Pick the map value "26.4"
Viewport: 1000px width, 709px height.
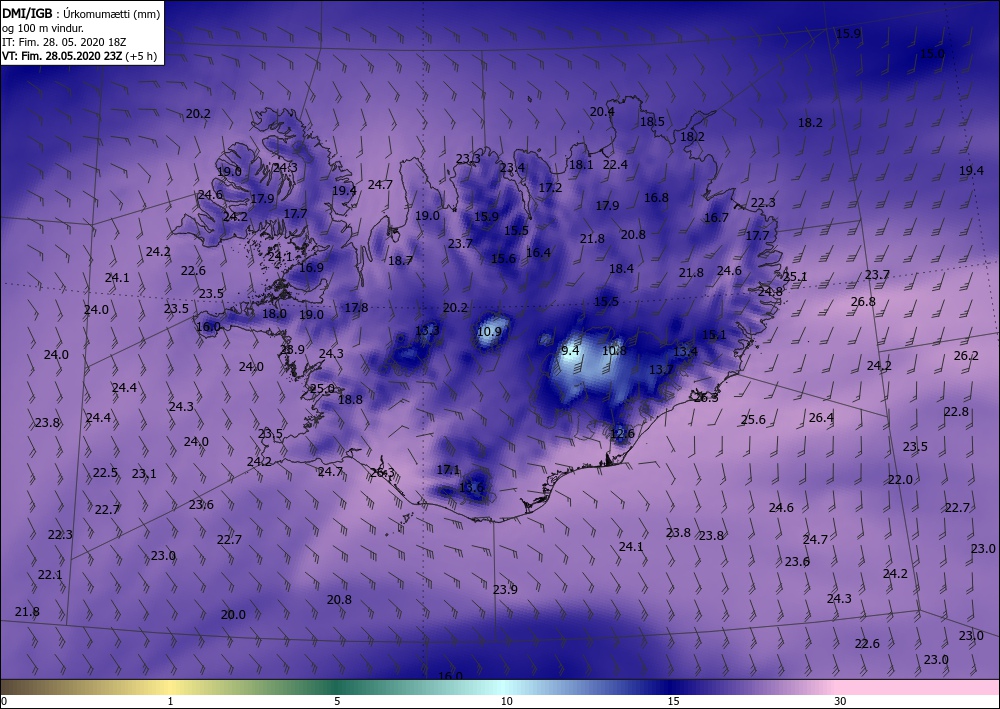[821, 418]
